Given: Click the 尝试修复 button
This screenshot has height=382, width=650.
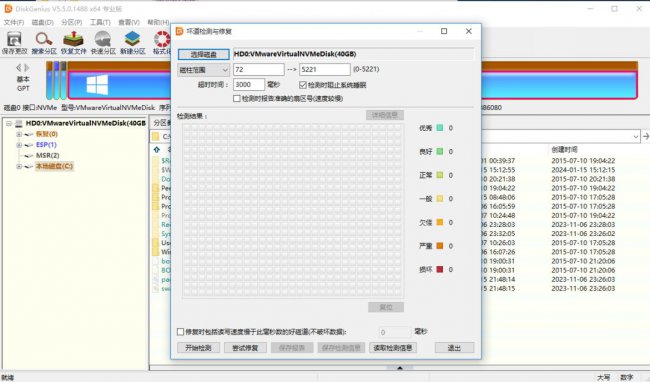Looking at the screenshot, I should pyautogui.click(x=245, y=348).
